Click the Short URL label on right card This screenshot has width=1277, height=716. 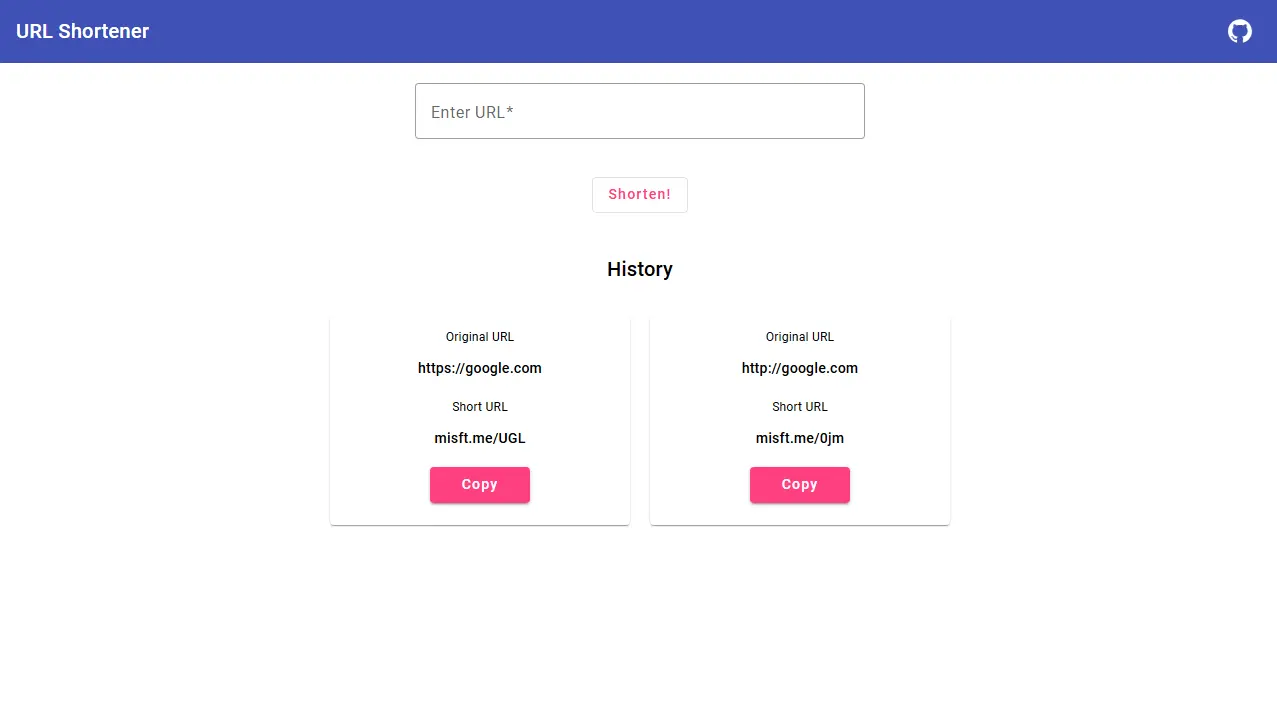point(799,406)
